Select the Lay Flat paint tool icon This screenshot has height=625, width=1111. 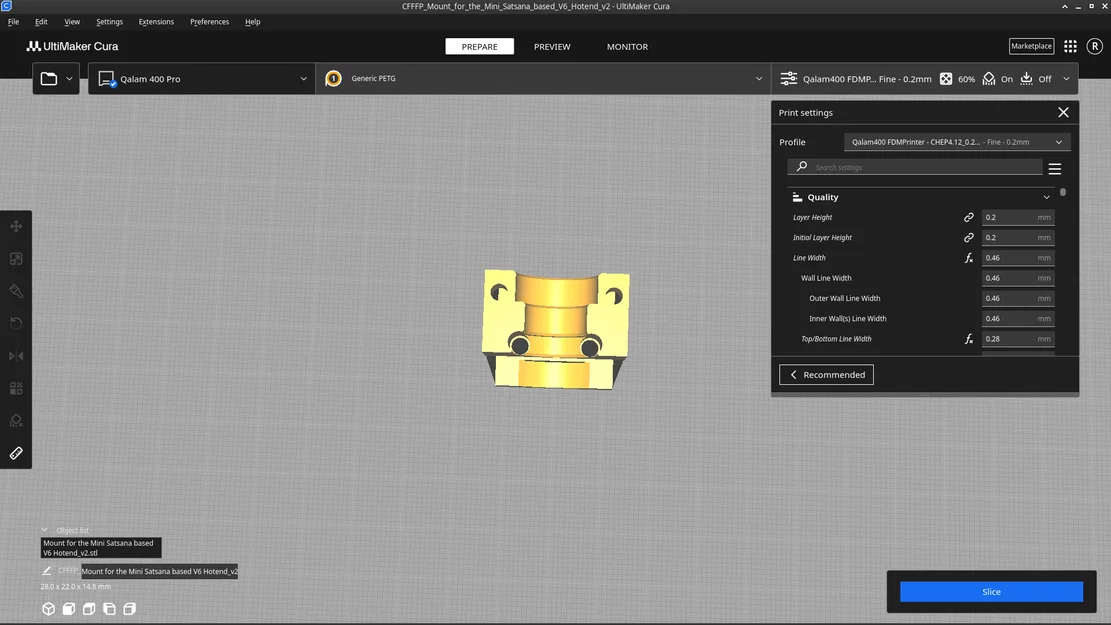(16, 291)
